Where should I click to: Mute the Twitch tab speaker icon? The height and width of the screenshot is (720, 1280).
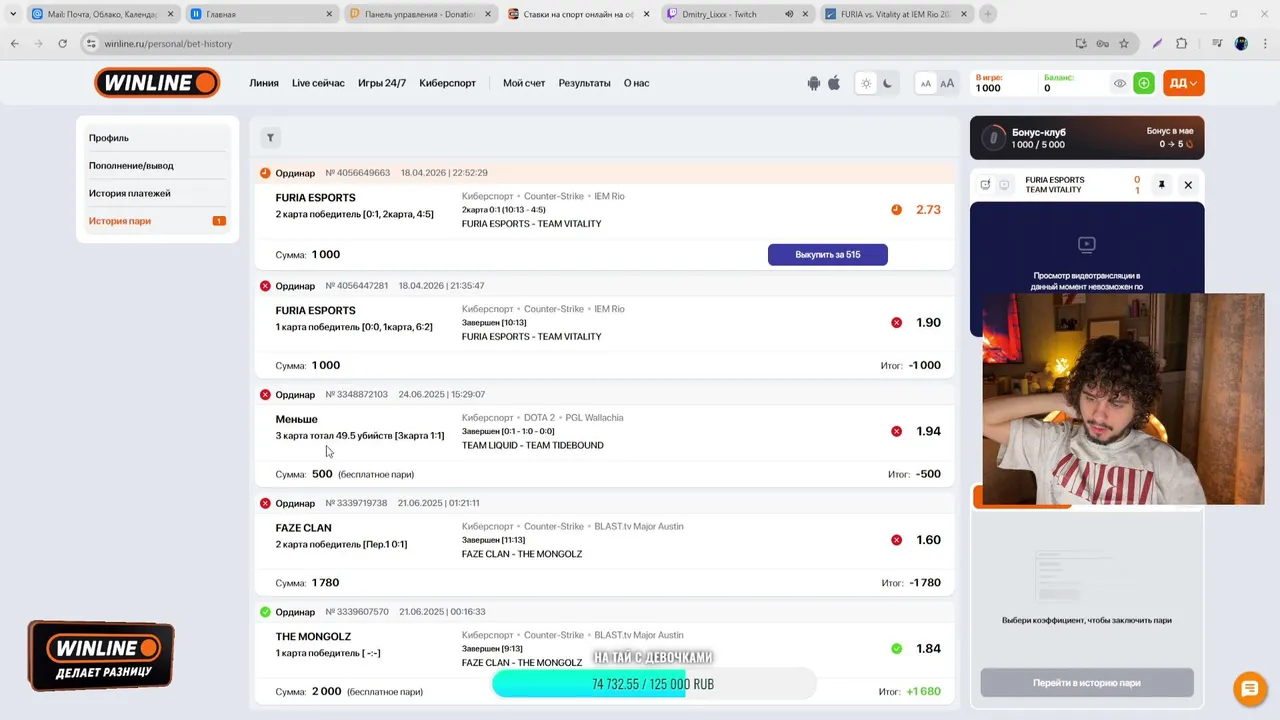point(789,14)
